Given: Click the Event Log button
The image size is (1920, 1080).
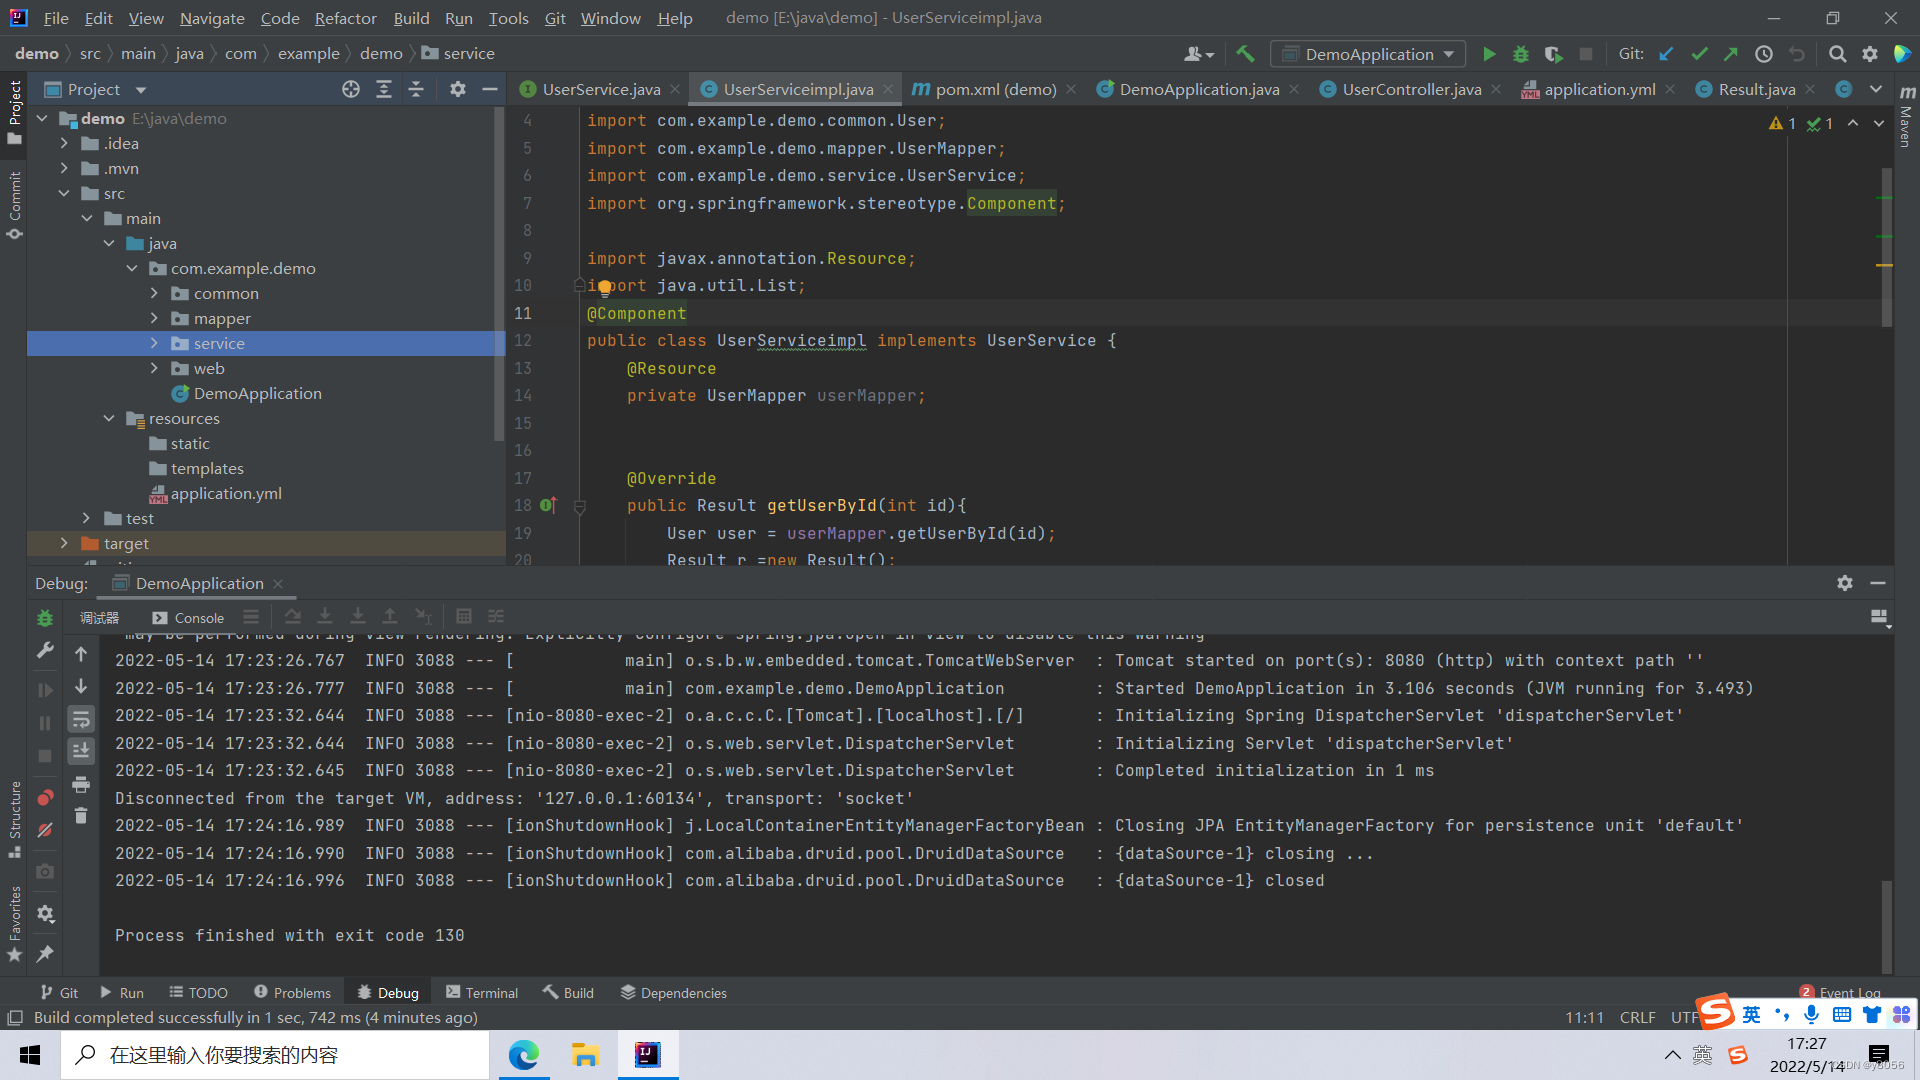Looking at the screenshot, I should pos(1849,992).
